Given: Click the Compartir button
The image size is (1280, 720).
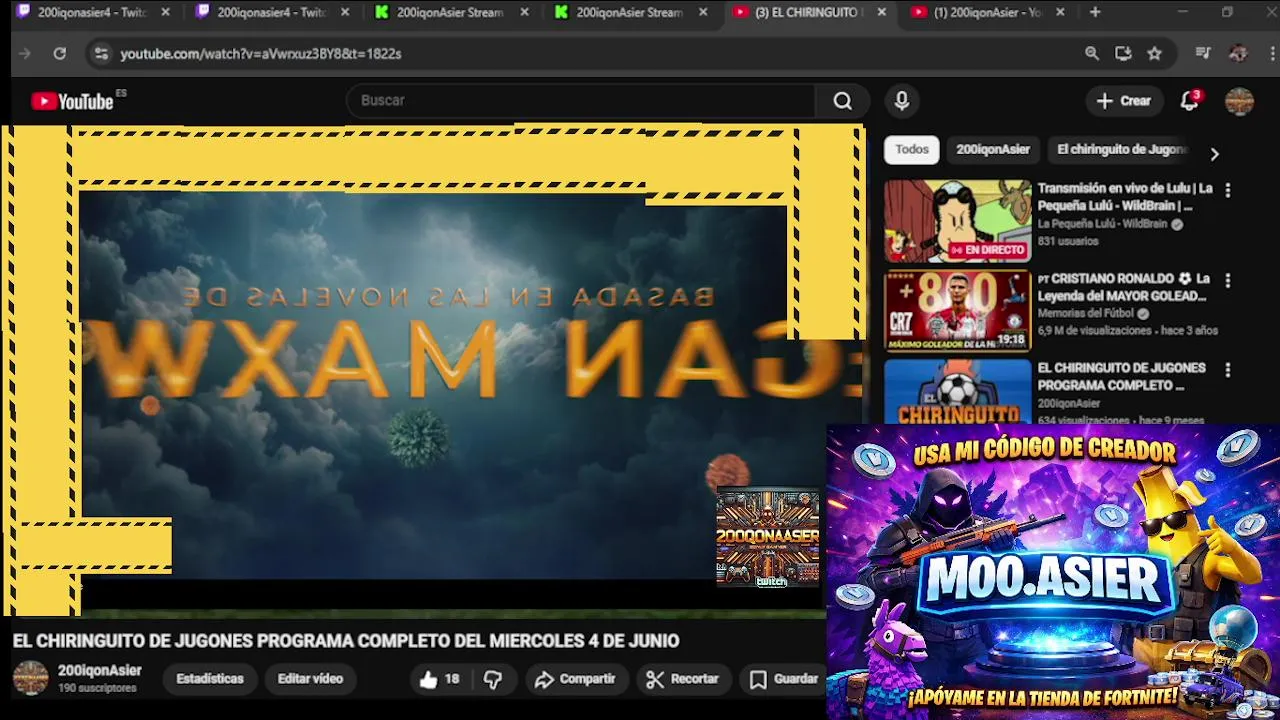Looking at the screenshot, I should tap(575, 679).
